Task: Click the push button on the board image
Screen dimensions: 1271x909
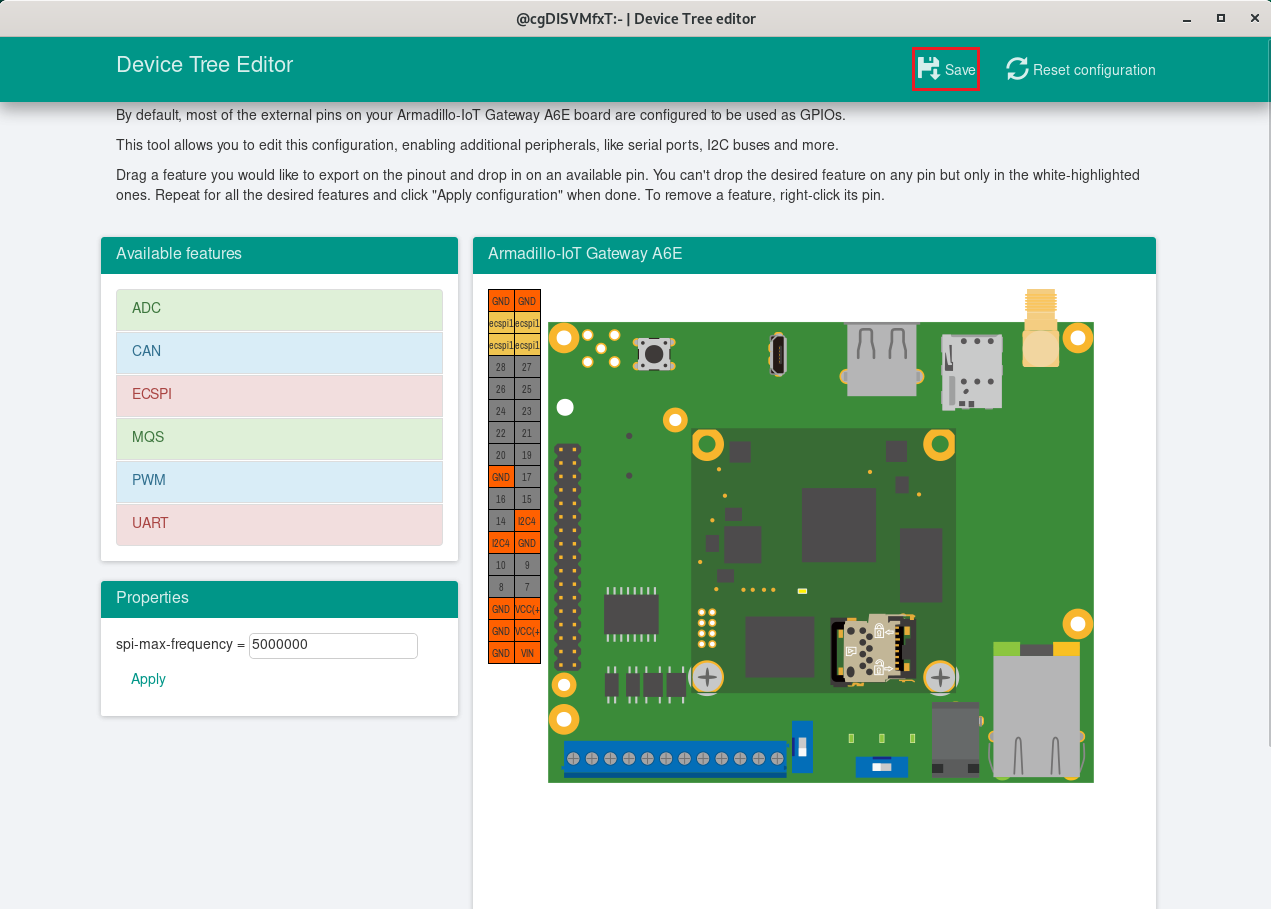Action: point(655,353)
